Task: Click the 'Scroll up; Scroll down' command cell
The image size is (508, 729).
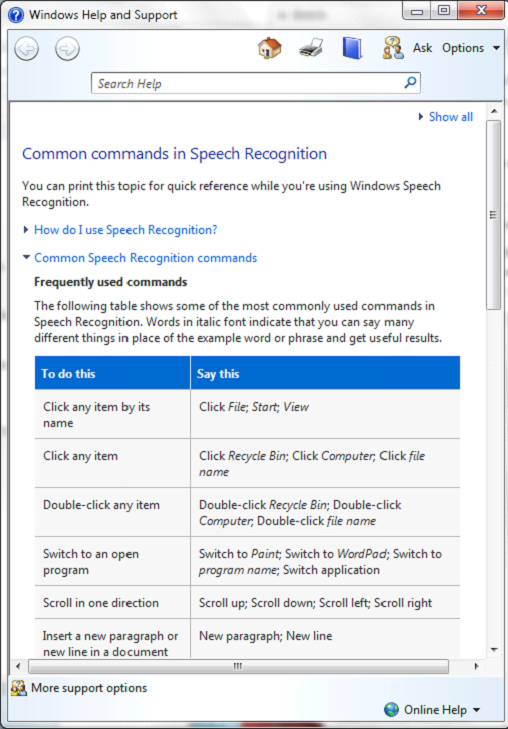Action: 325,603
